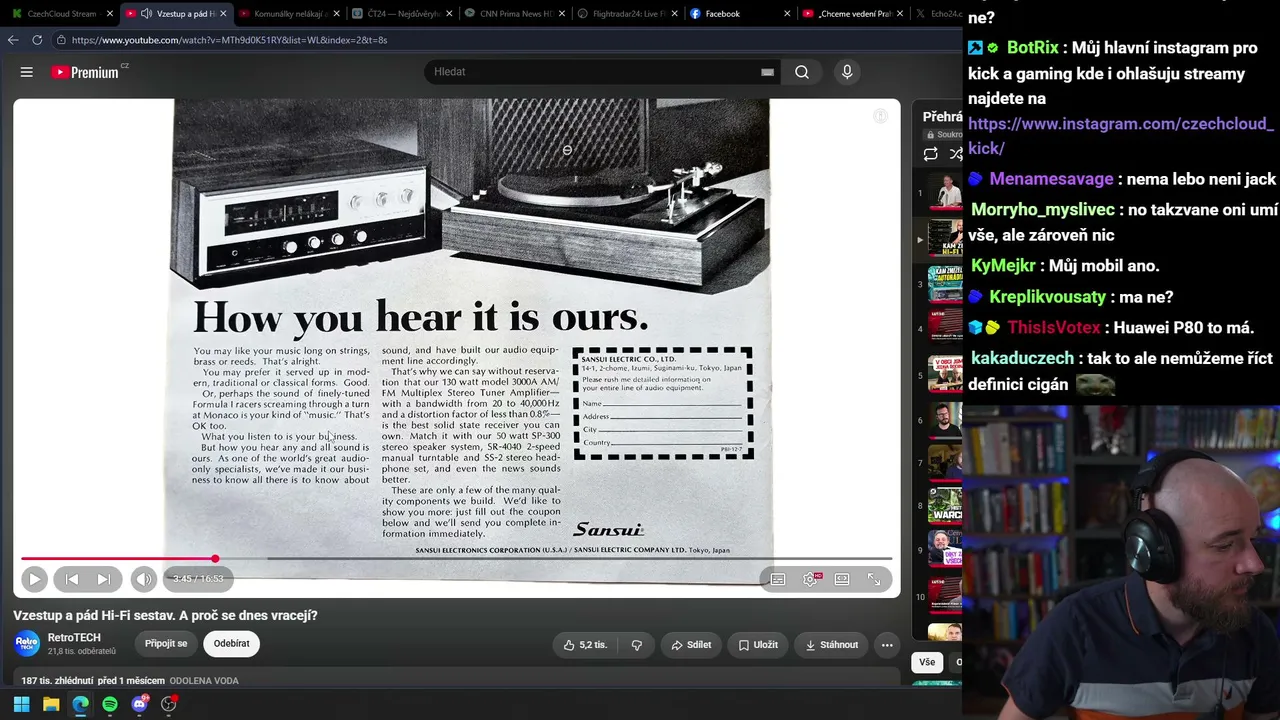
Task: Click the Morryho_myslivec username in chat
Action: (x=1043, y=210)
